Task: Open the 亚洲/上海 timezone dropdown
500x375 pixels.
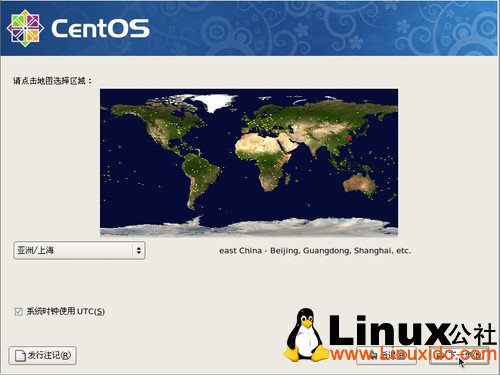Action: tap(79, 250)
